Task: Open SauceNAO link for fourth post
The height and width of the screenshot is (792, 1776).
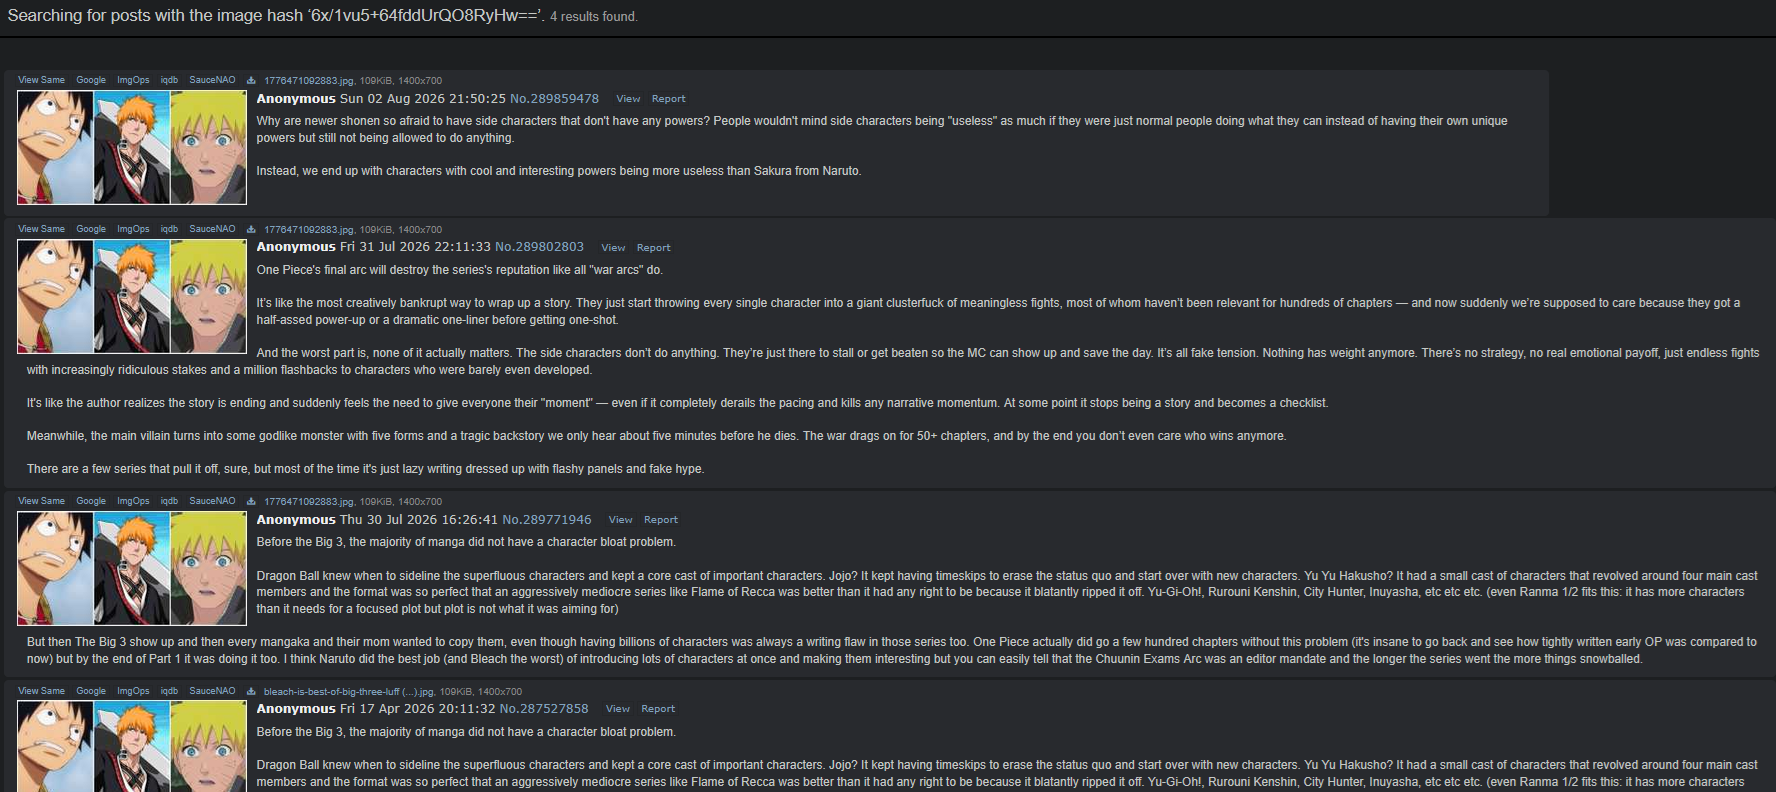Action: pyautogui.click(x=212, y=691)
